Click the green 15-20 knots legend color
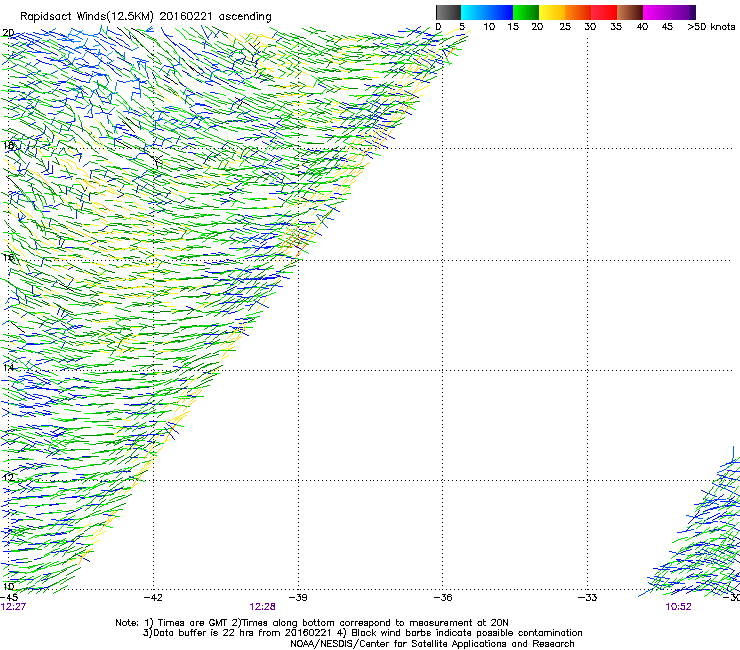This screenshot has width=740, height=650. pyautogui.click(x=526, y=12)
